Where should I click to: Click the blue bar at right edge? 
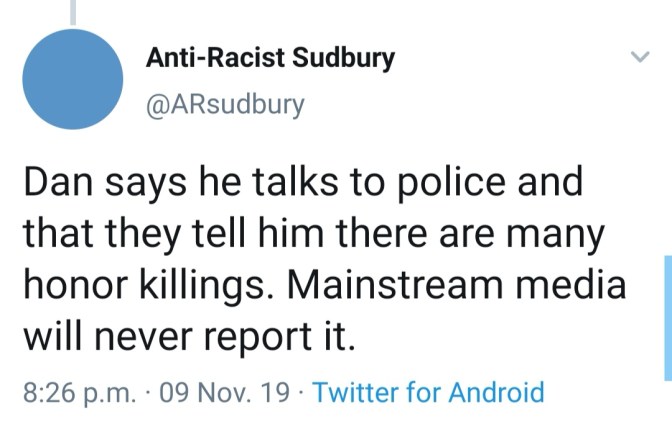click(x=667, y=317)
